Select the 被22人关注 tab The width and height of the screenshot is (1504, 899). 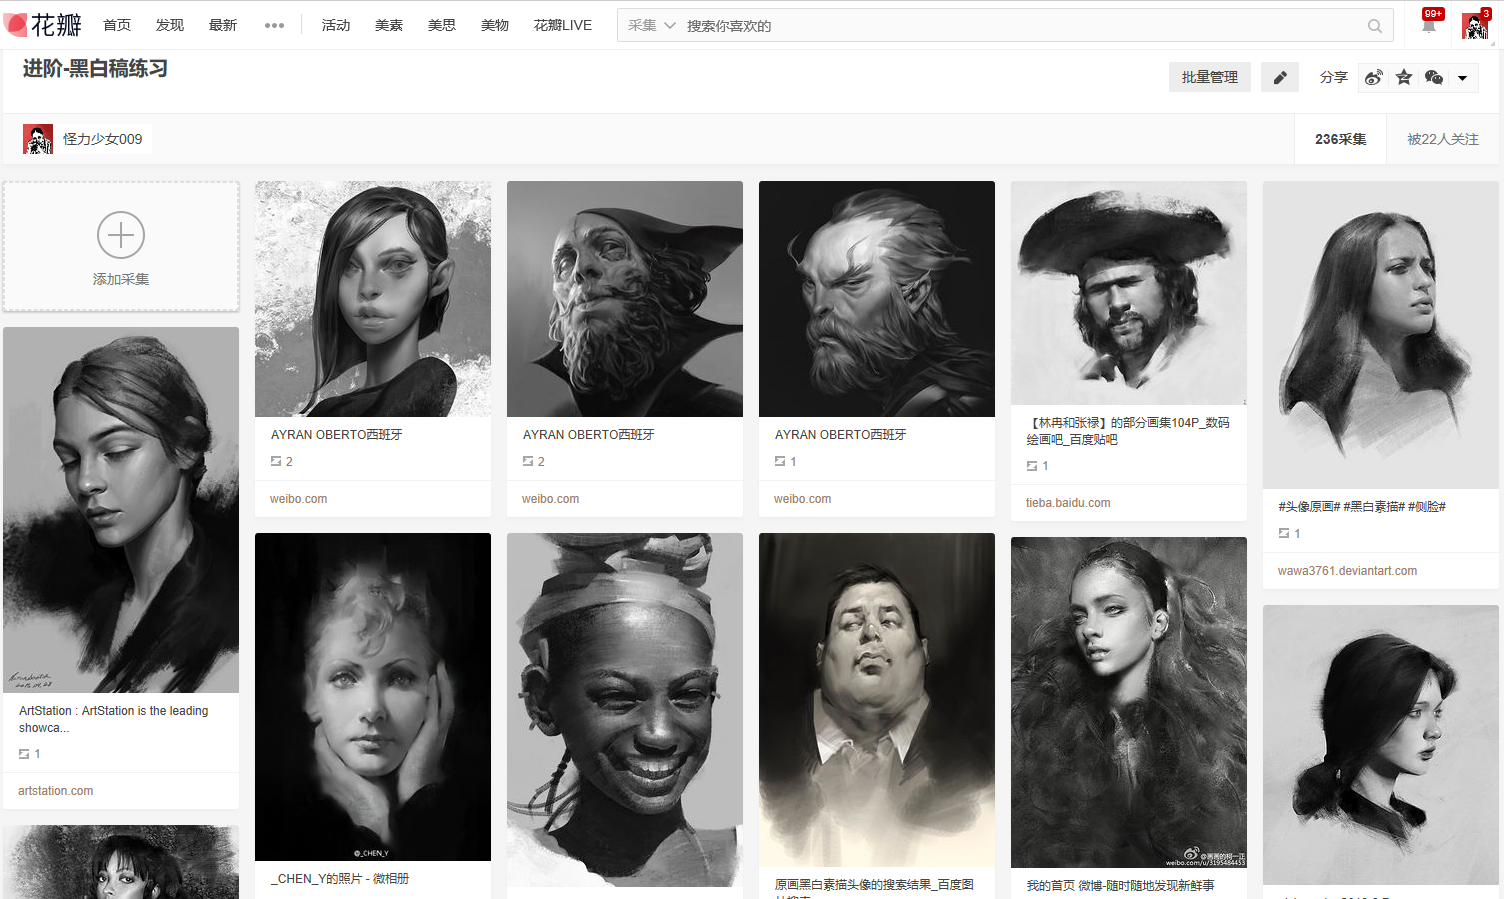[1443, 139]
